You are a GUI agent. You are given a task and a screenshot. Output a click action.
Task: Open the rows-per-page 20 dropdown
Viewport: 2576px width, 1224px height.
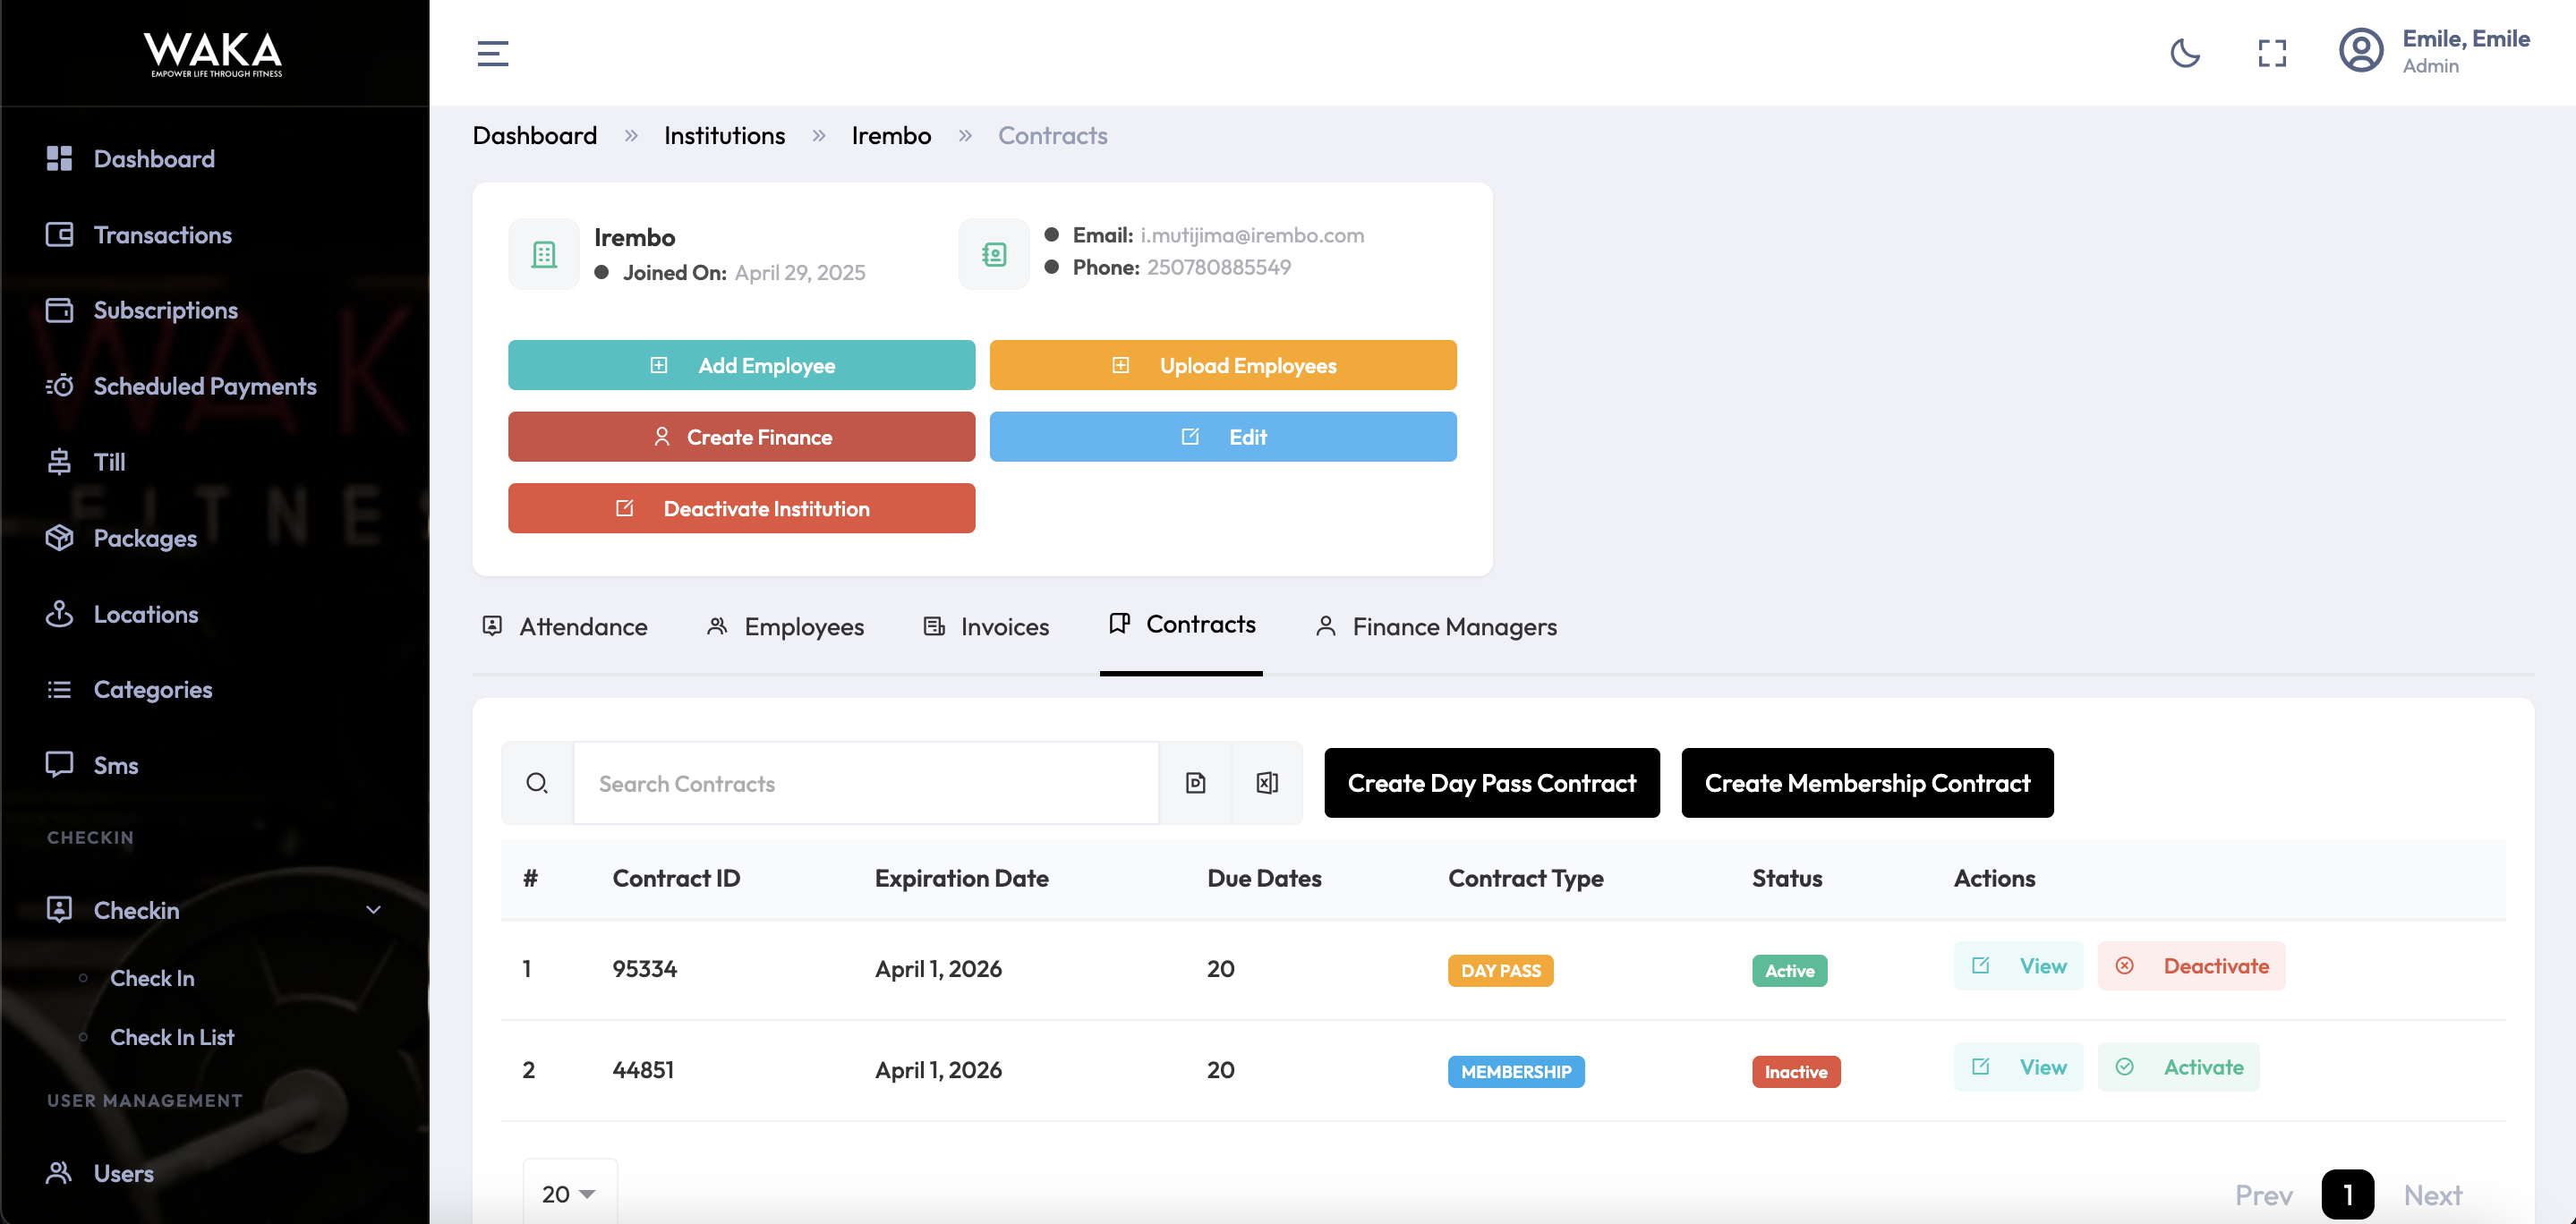569,1194
